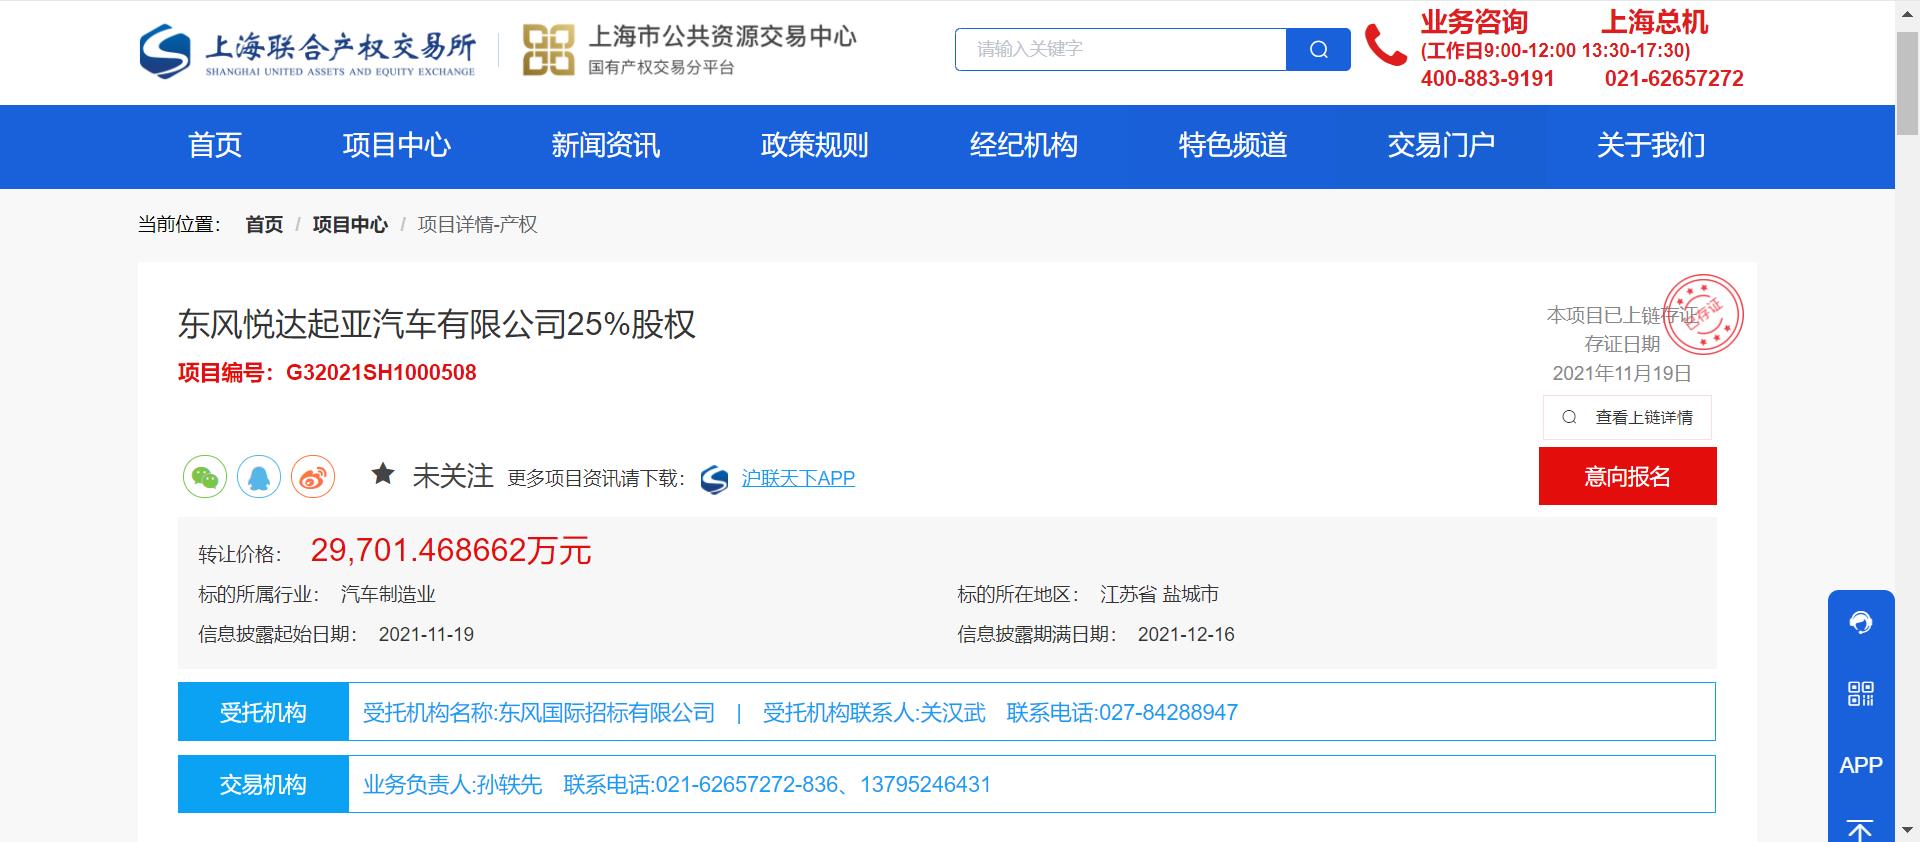Click the 查看上链详情 button

[1627, 417]
